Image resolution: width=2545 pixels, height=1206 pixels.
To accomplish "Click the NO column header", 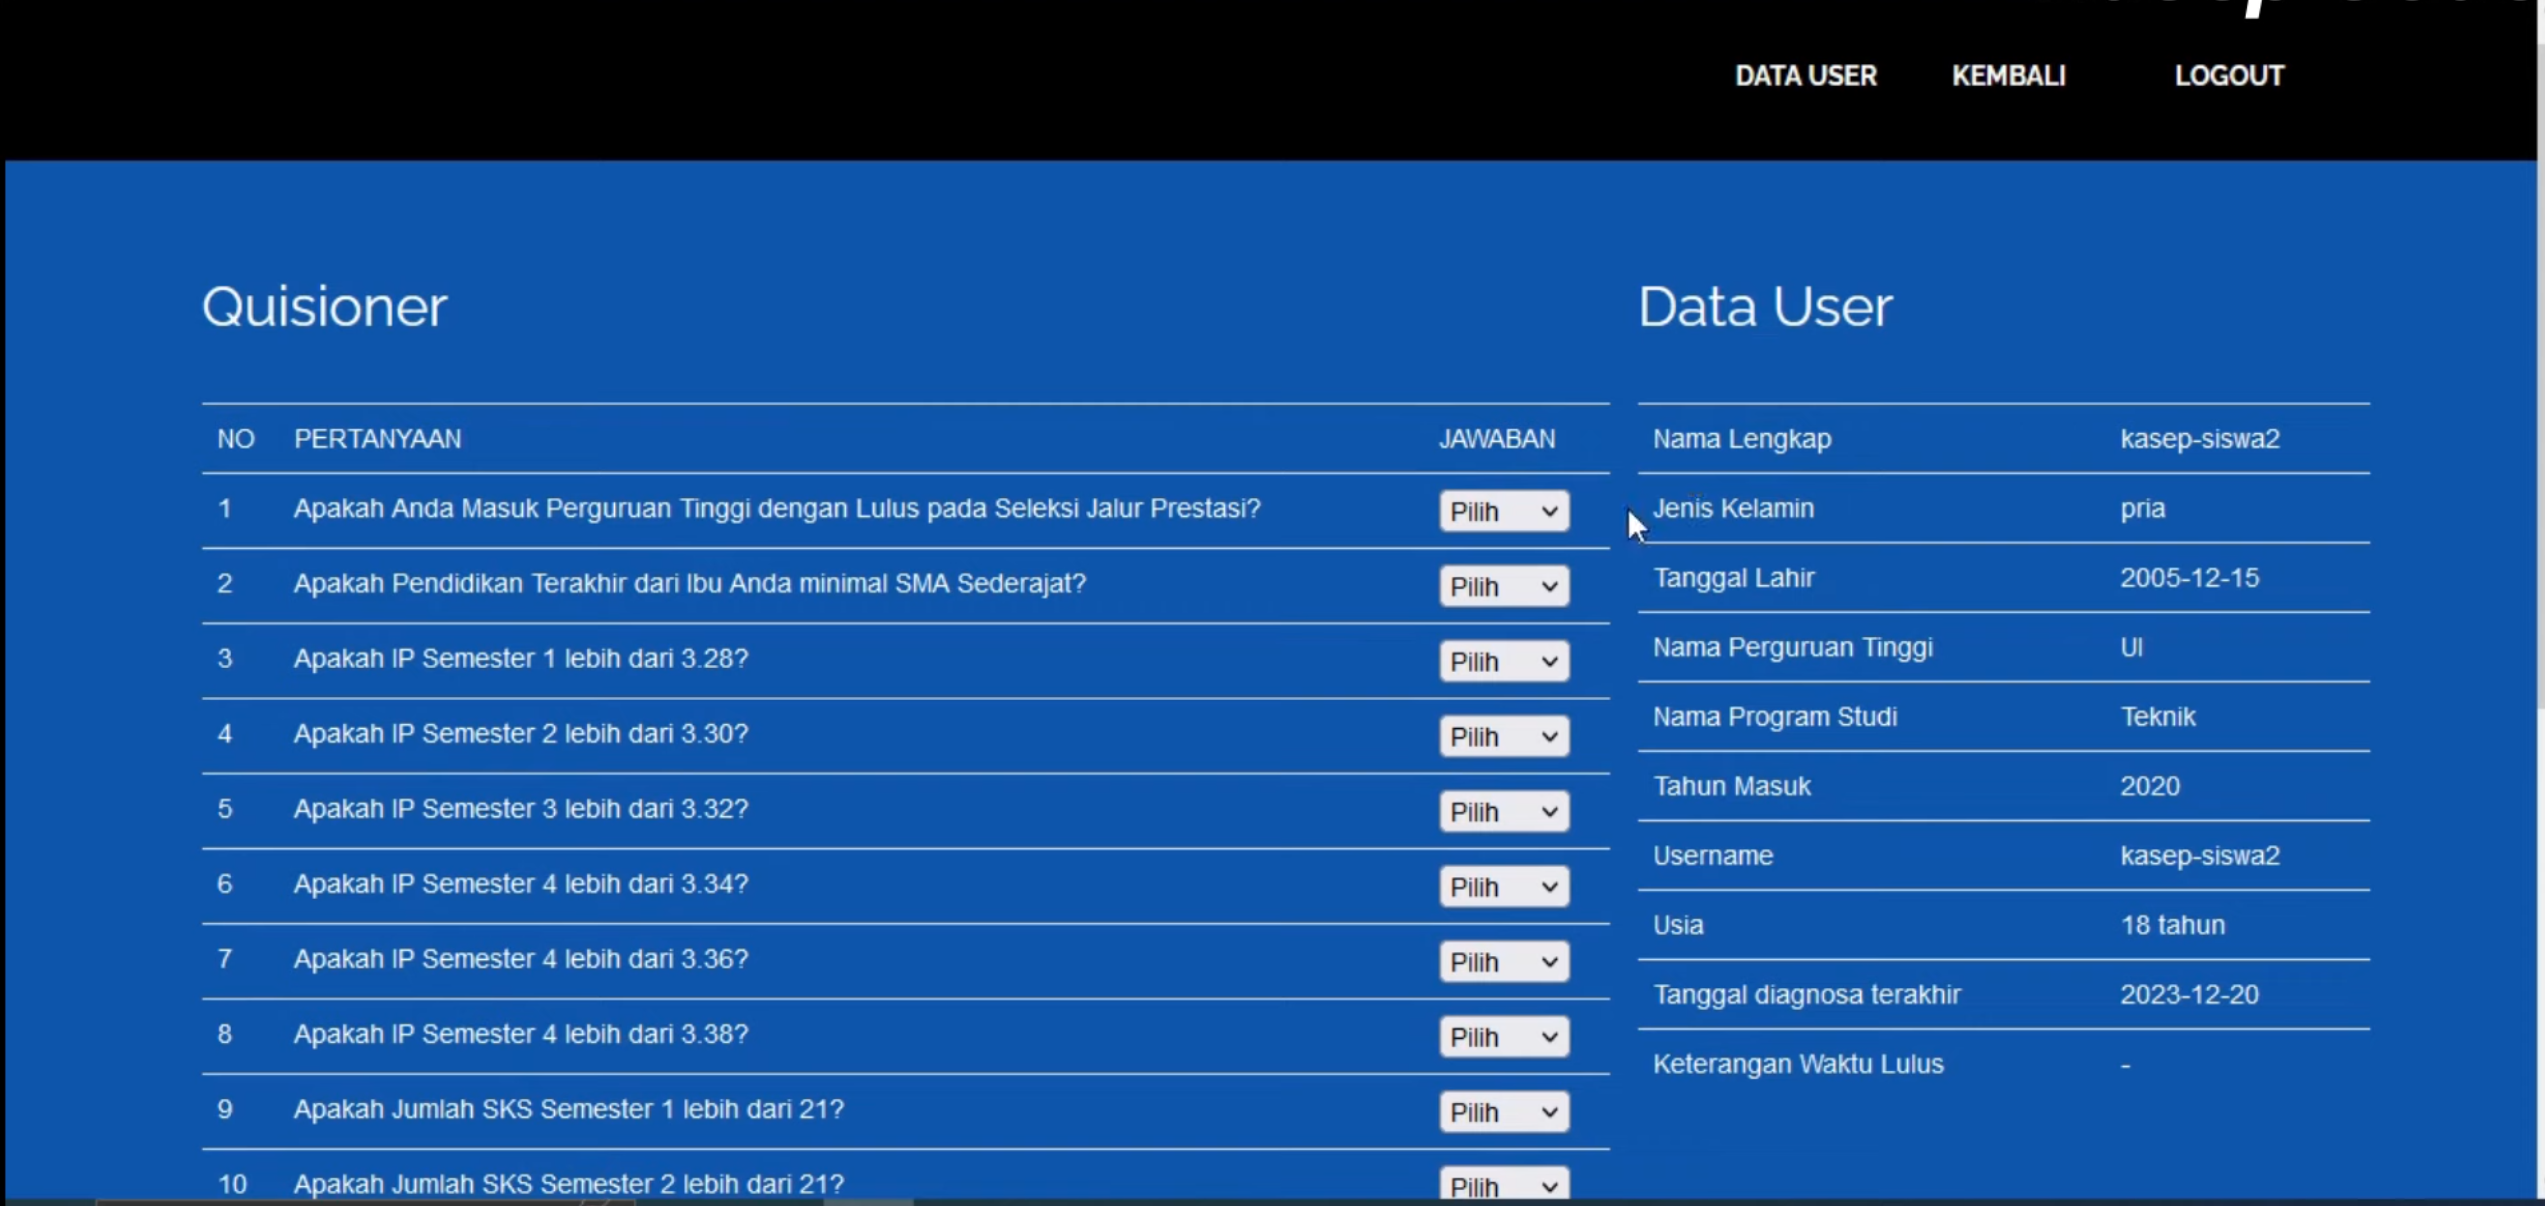I will point(236,439).
